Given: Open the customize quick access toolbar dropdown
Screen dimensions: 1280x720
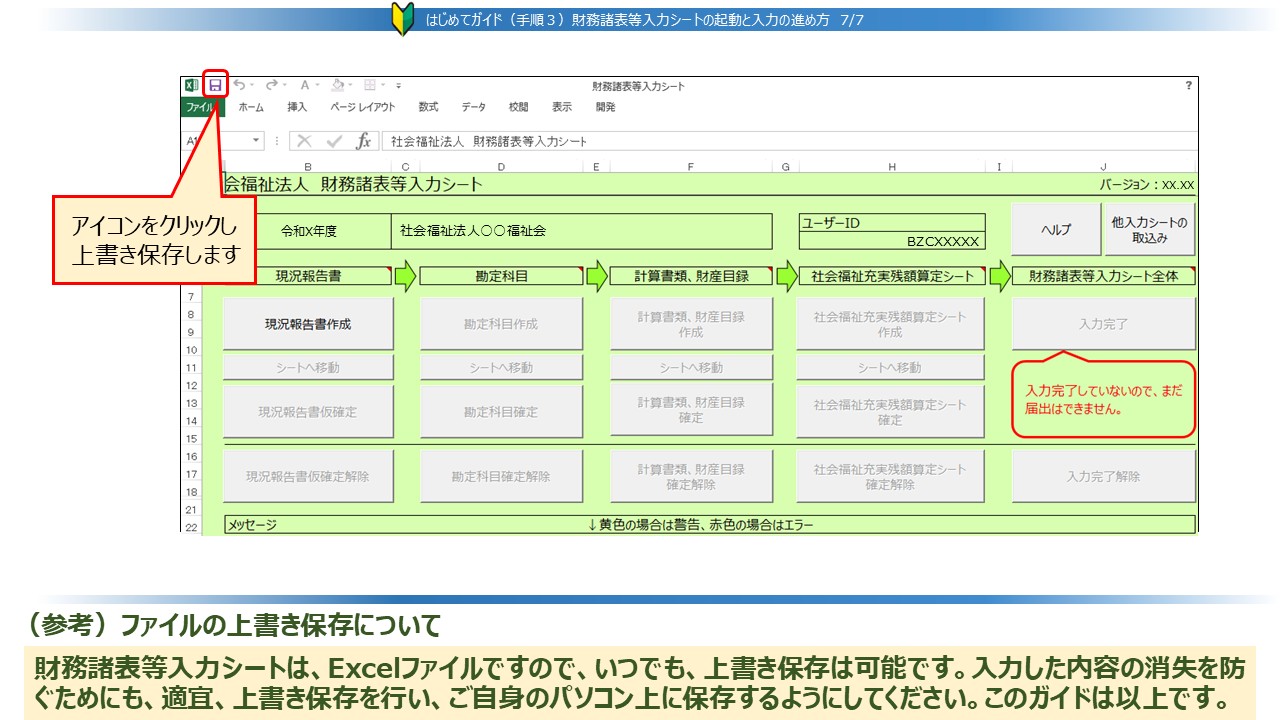Looking at the screenshot, I should [x=398, y=86].
